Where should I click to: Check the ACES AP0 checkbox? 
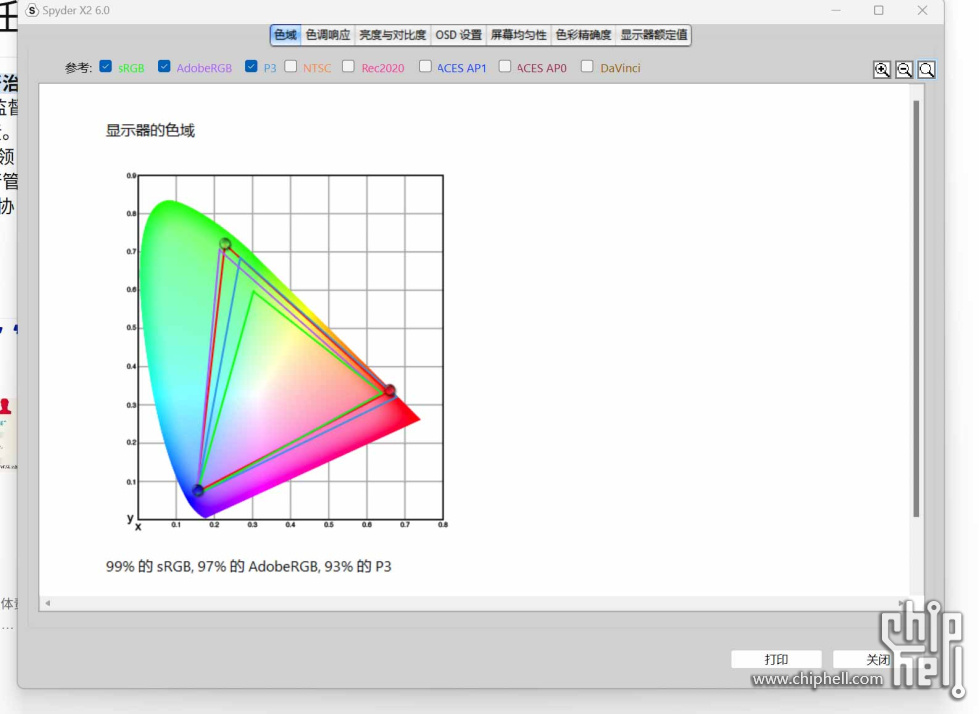point(505,67)
